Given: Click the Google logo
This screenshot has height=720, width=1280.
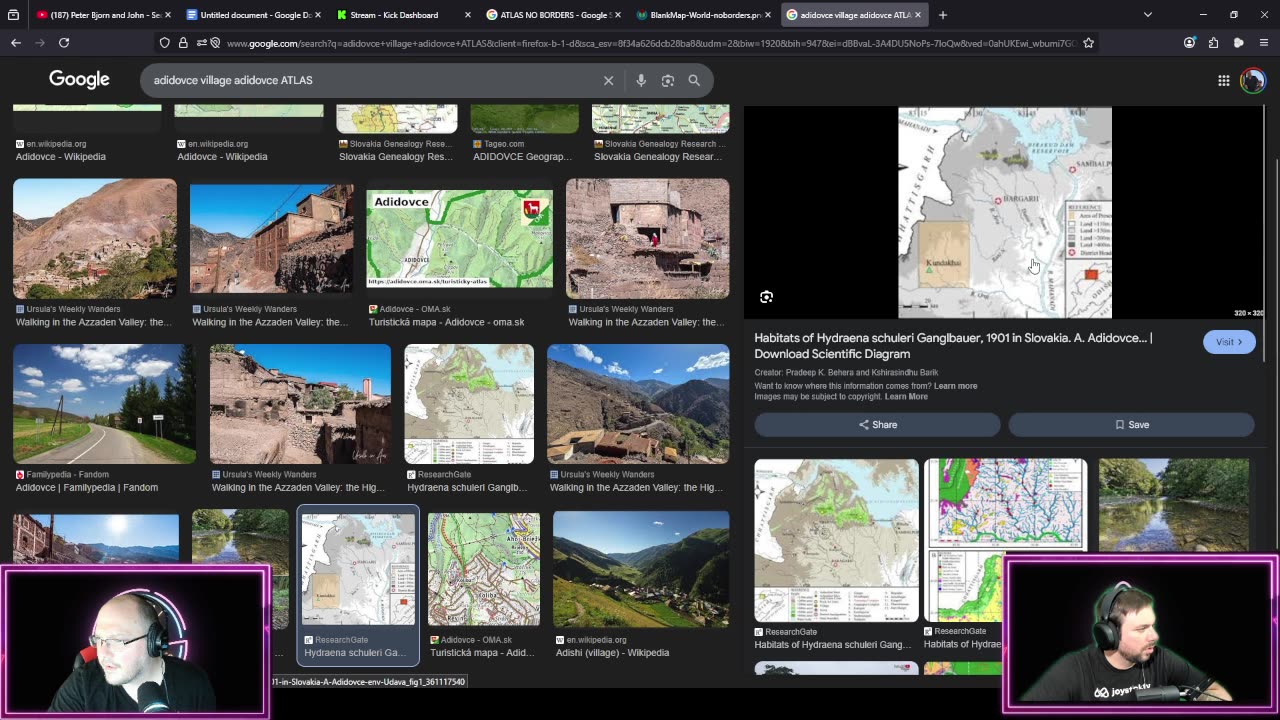Looking at the screenshot, I should coord(79,80).
